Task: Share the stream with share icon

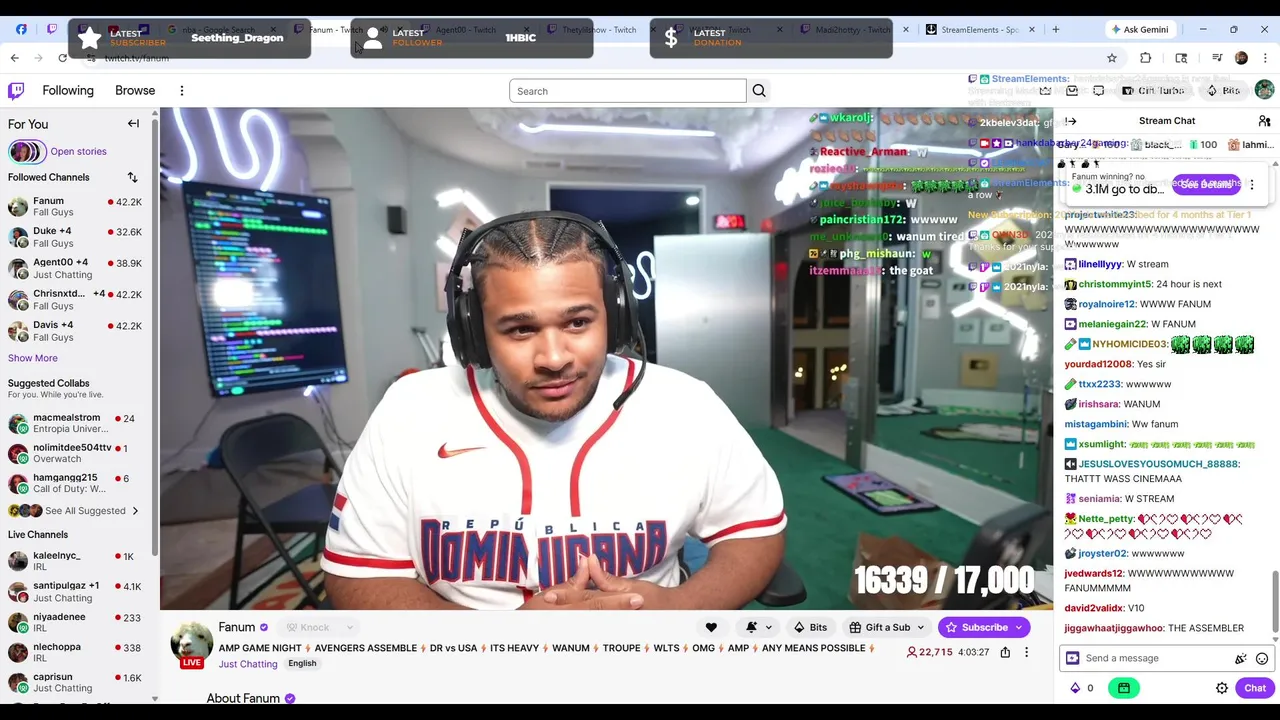Action: click(1005, 653)
